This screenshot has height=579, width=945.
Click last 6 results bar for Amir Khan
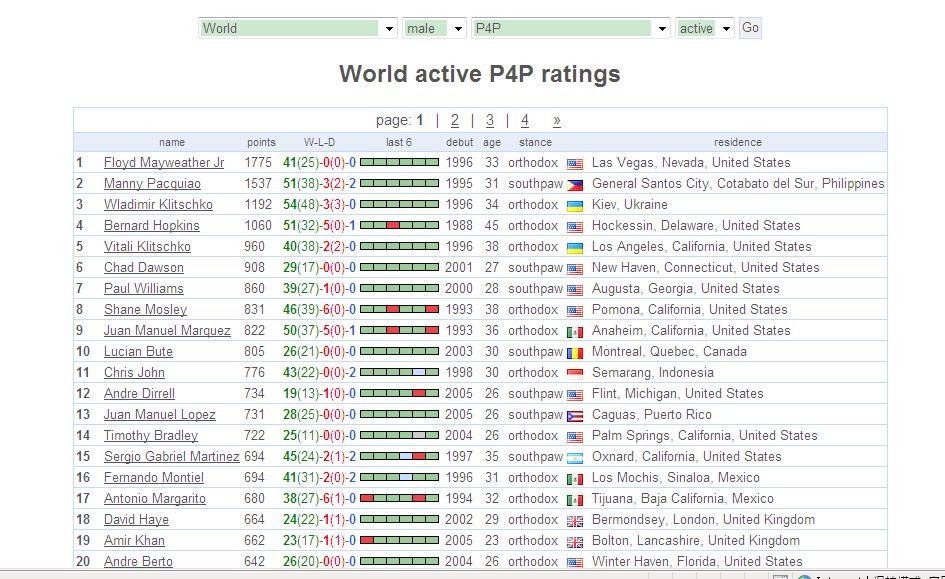(x=399, y=540)
